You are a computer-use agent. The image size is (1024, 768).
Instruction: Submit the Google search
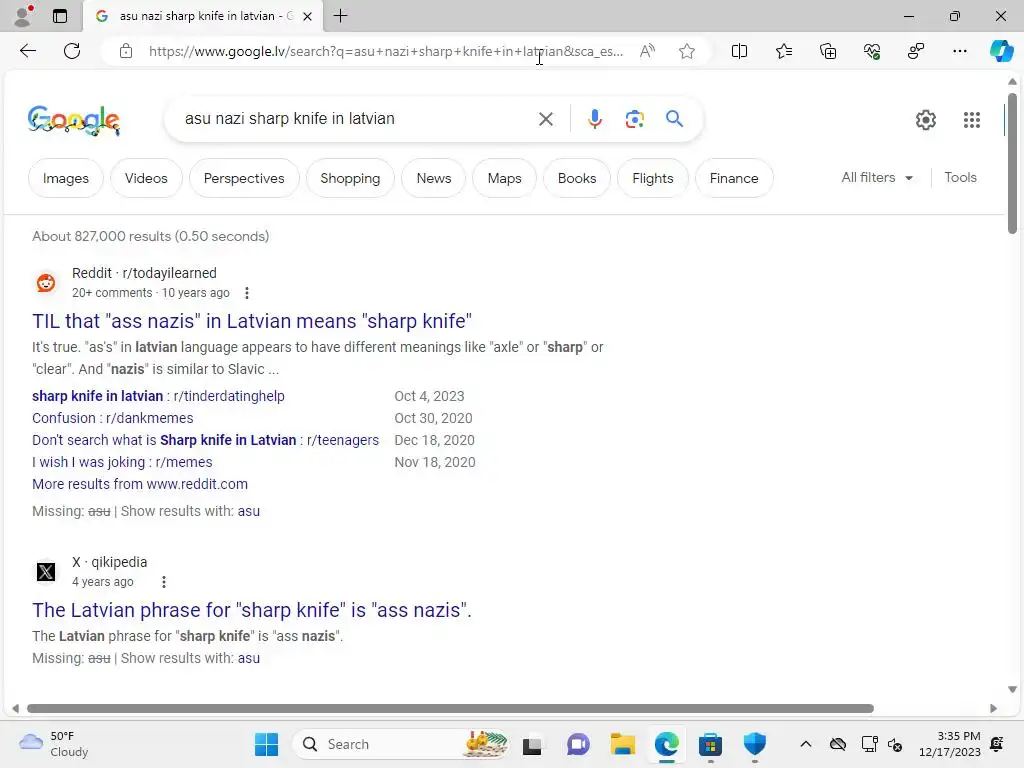(674, 119)
